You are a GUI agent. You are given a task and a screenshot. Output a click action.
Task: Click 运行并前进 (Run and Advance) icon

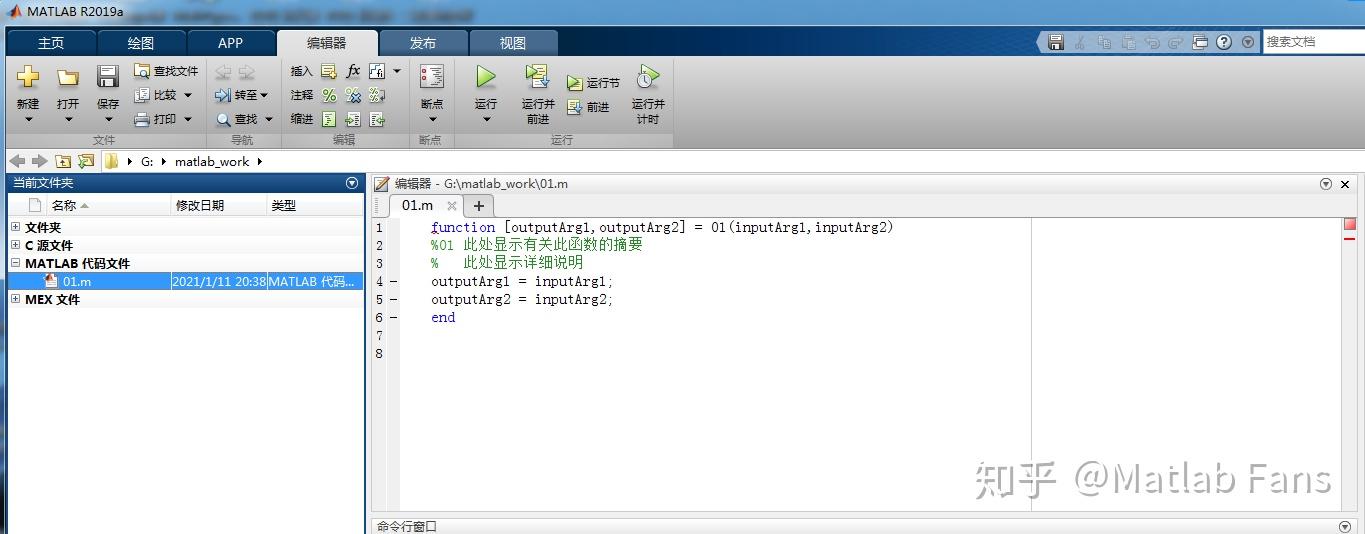(538, 77)
